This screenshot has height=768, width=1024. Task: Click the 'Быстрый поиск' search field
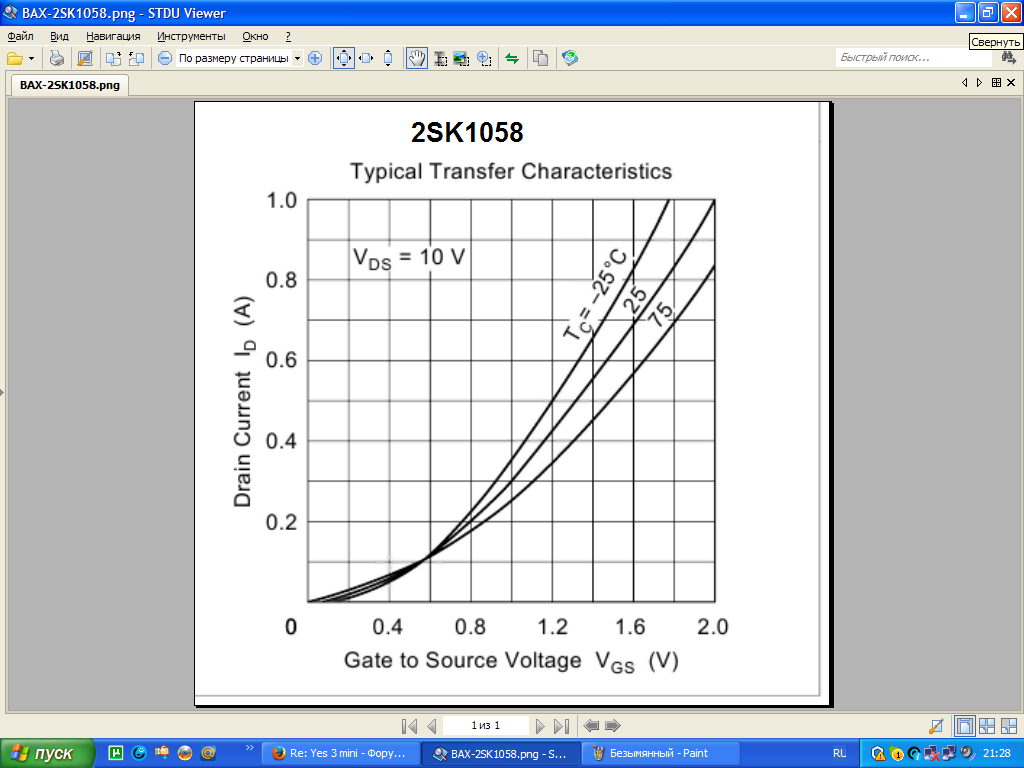[914, 58]
